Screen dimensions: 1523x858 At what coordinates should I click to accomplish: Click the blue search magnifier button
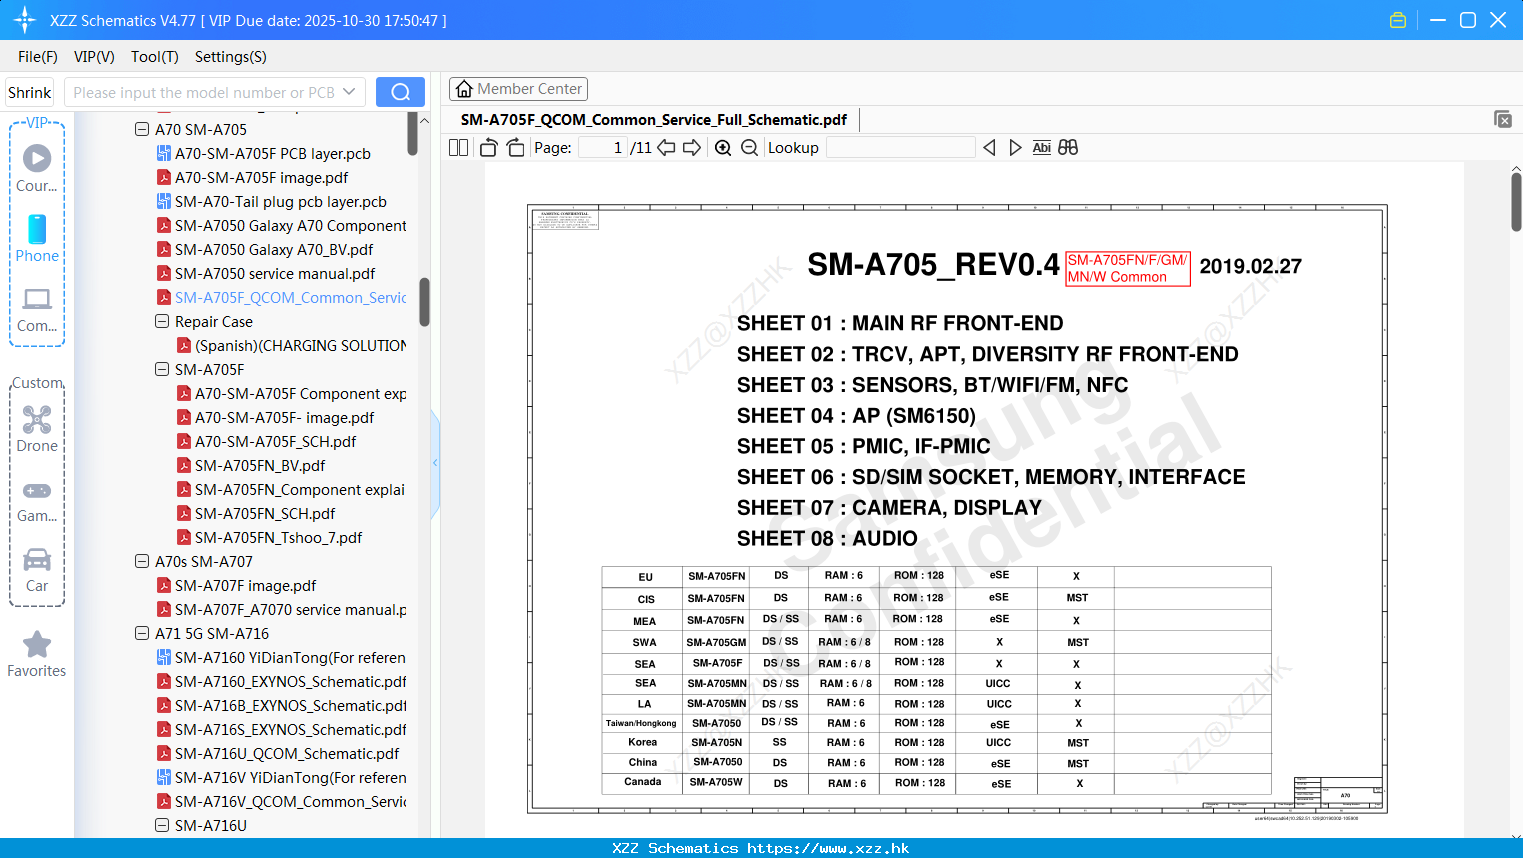[x=400, y=92]
